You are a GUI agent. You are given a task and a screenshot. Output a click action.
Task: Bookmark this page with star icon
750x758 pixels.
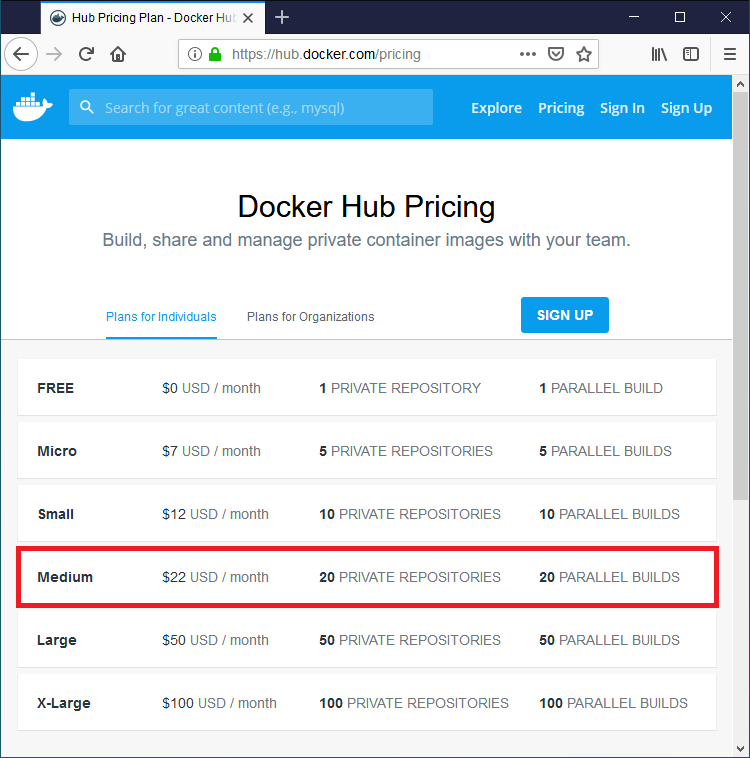(584, 54)
